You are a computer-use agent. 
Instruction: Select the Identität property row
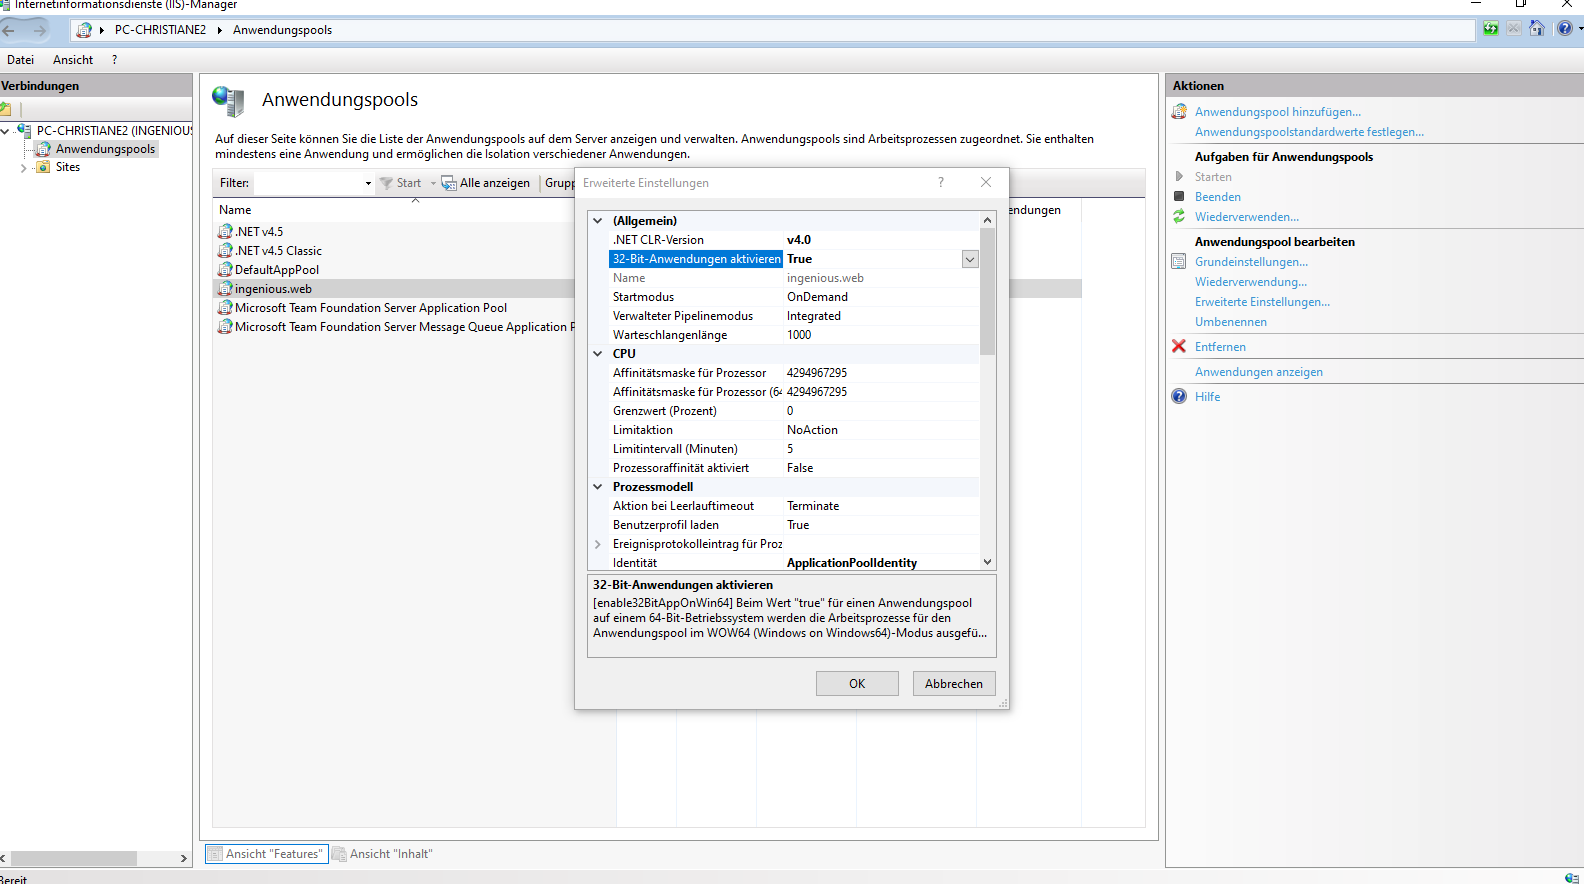(794, 563)
